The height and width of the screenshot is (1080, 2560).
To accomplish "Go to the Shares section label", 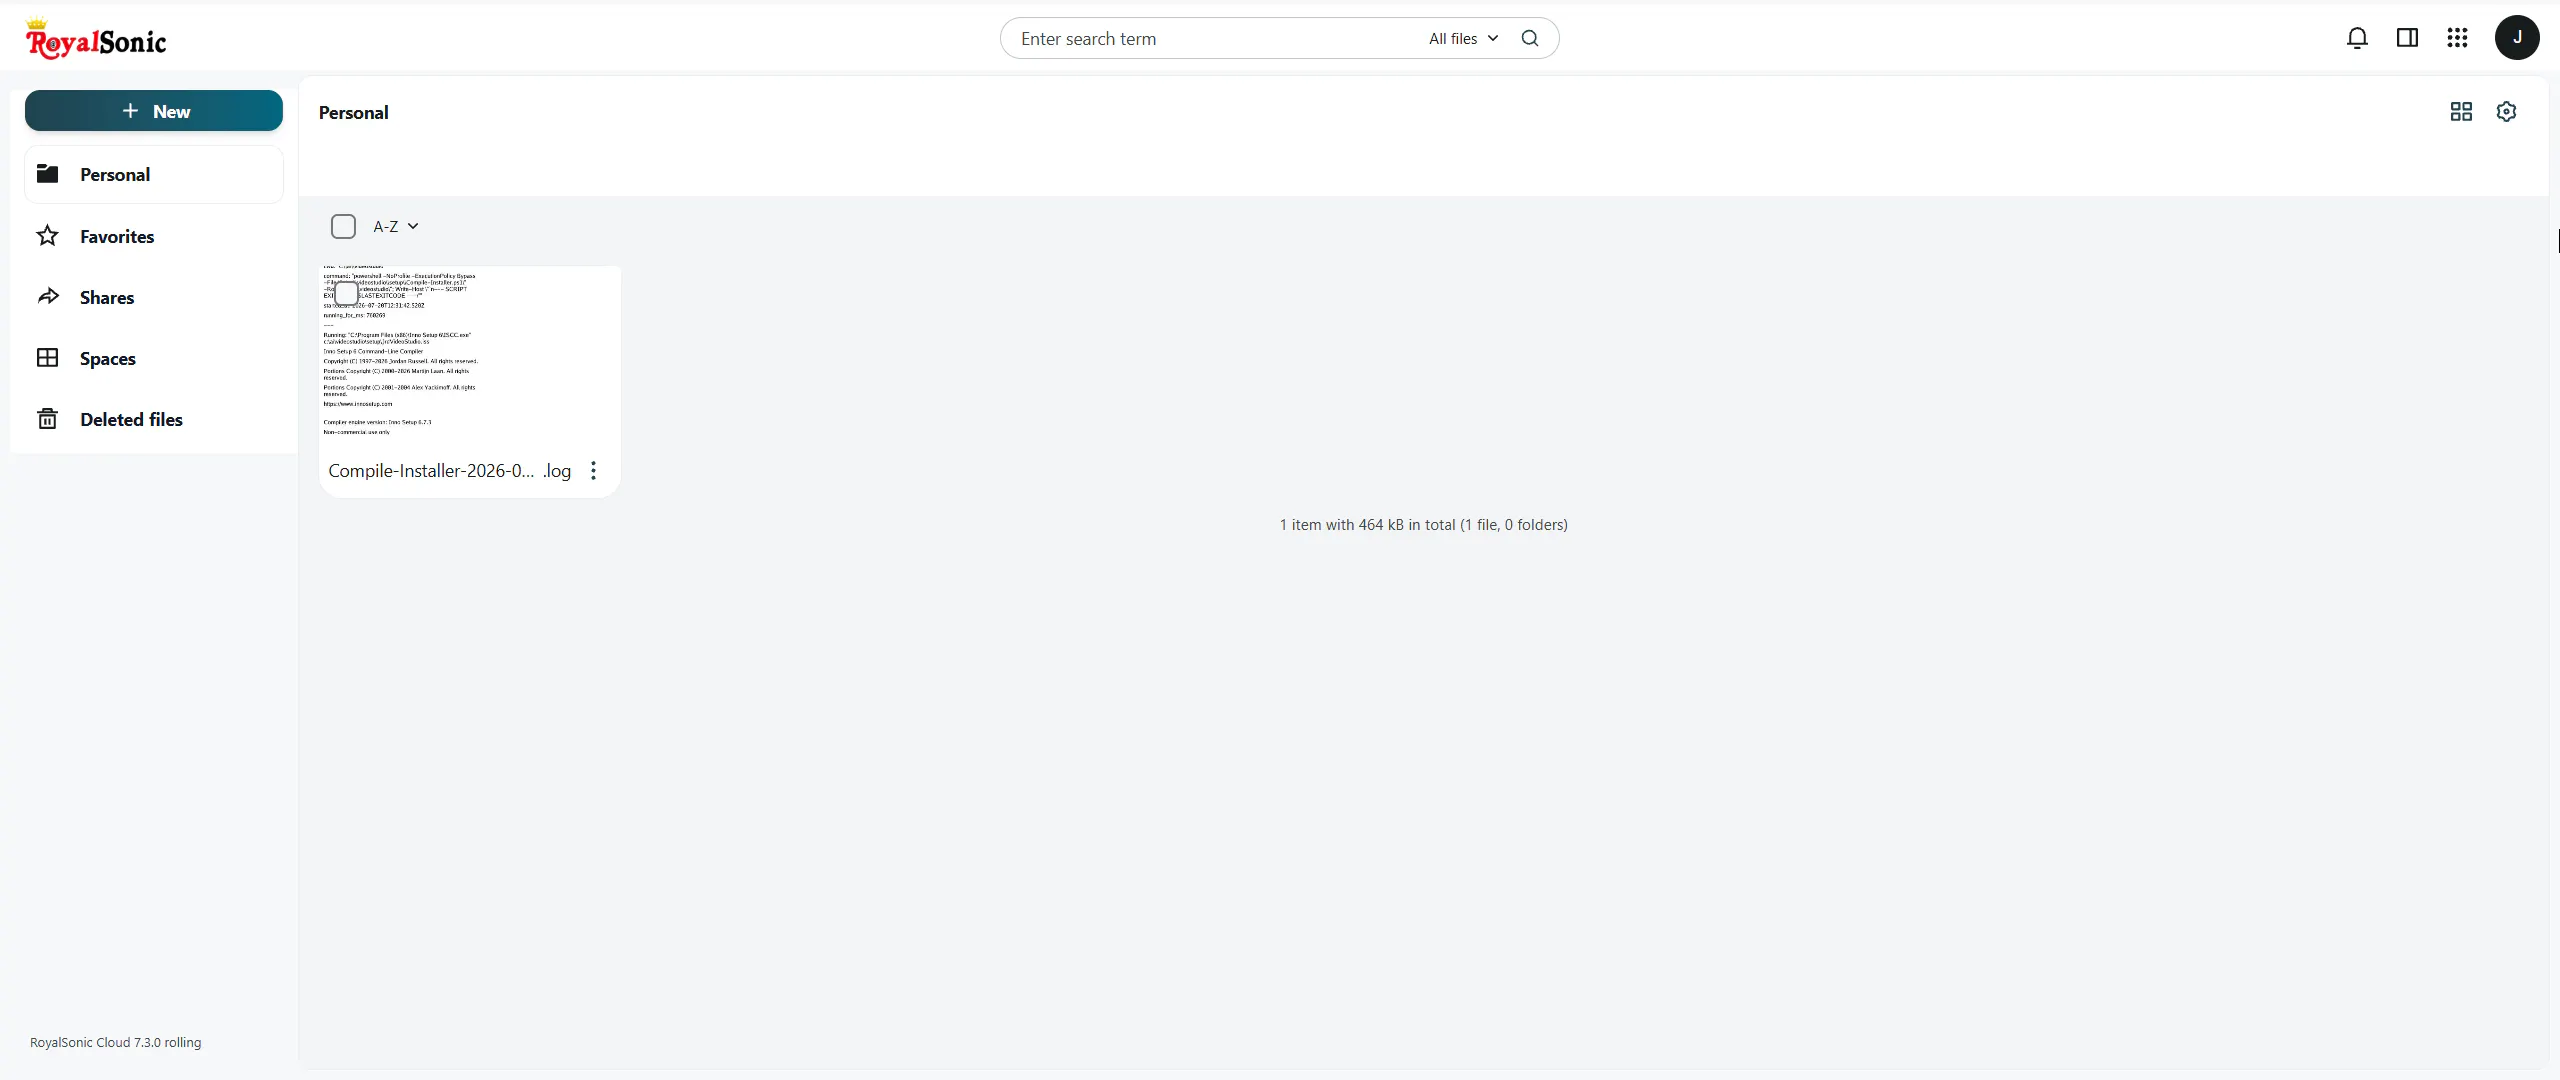I will point(107,297).
